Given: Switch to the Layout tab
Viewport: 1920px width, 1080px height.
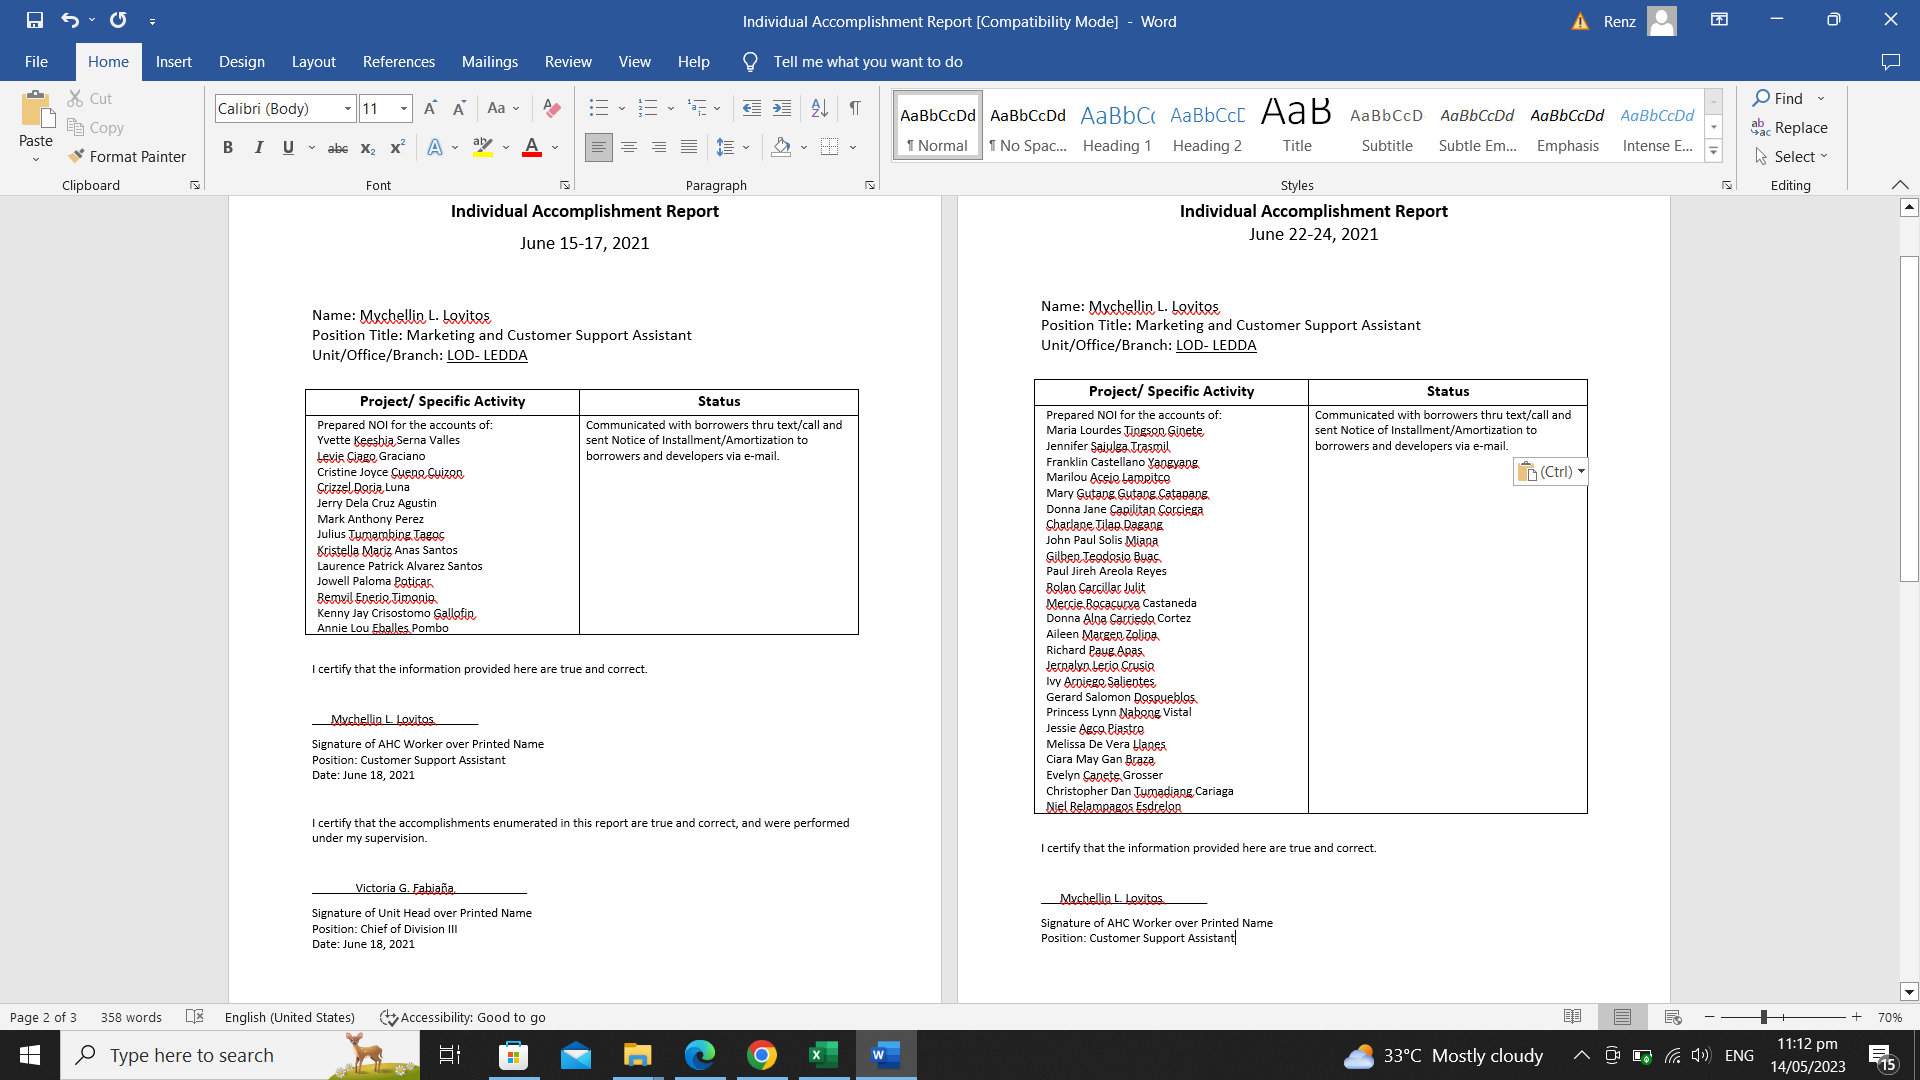Looking at the screenshot, I should [x=313, y=62].
